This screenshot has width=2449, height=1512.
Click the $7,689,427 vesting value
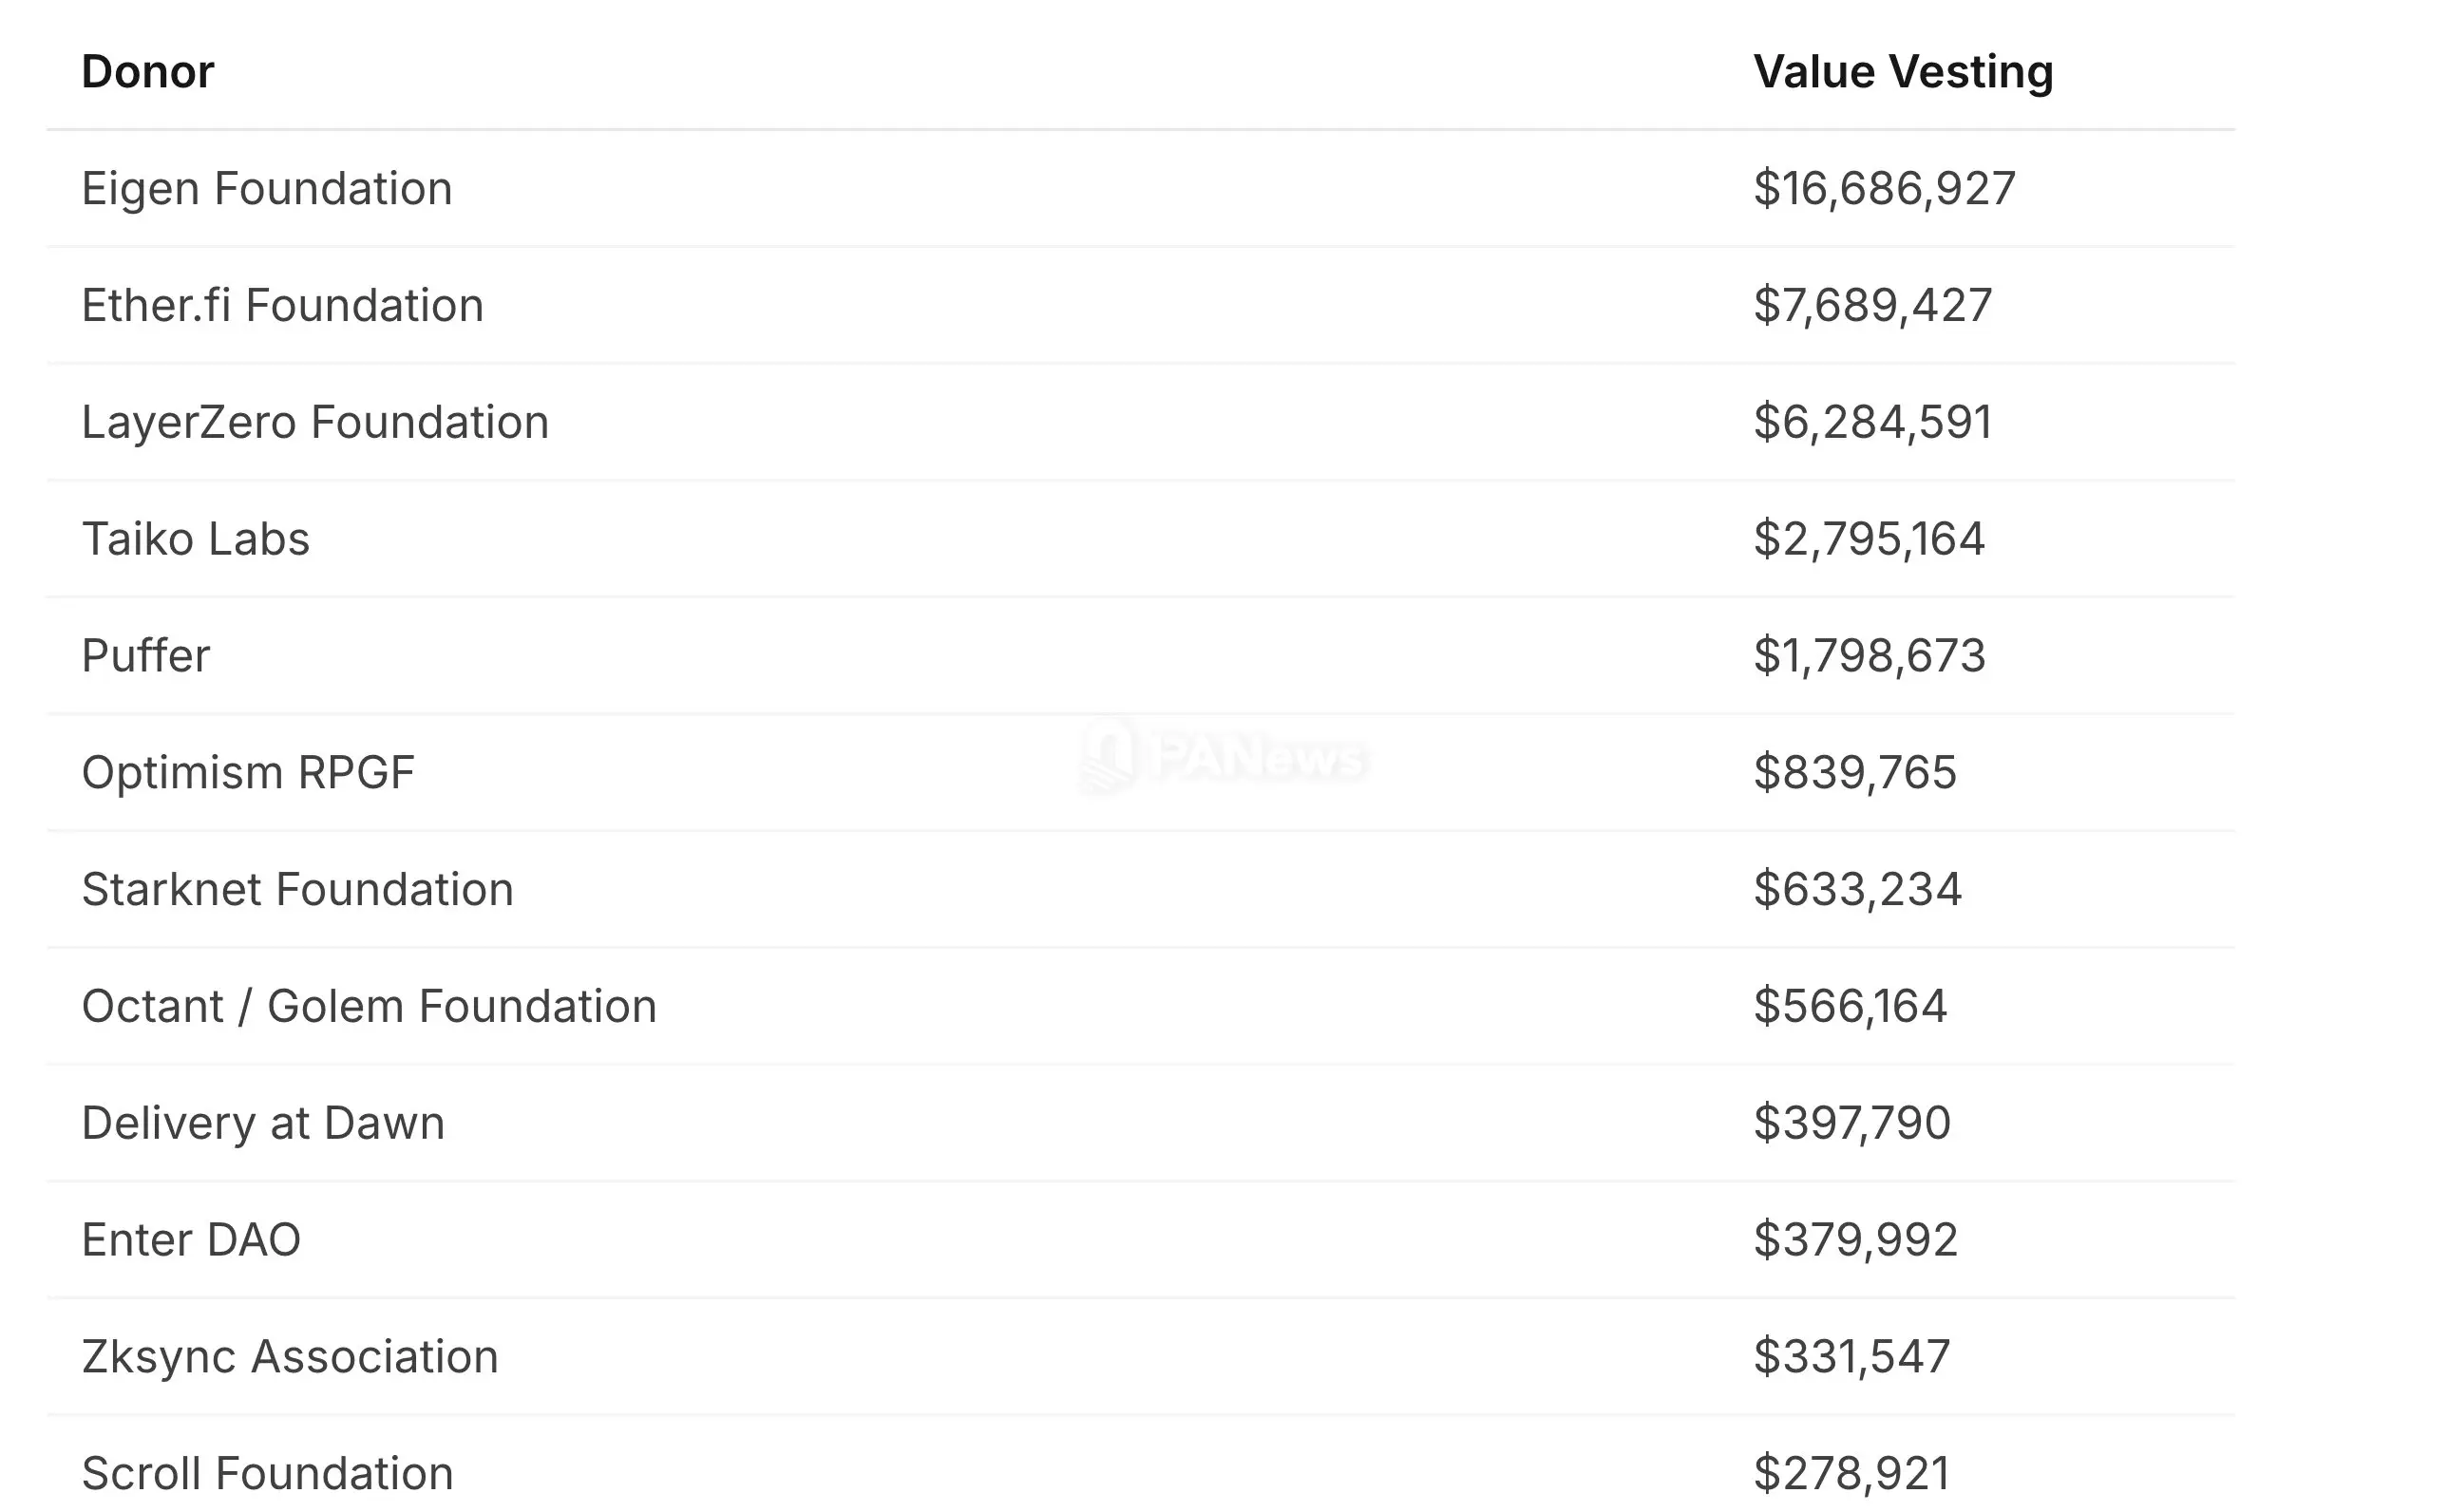coord(1872,305)
